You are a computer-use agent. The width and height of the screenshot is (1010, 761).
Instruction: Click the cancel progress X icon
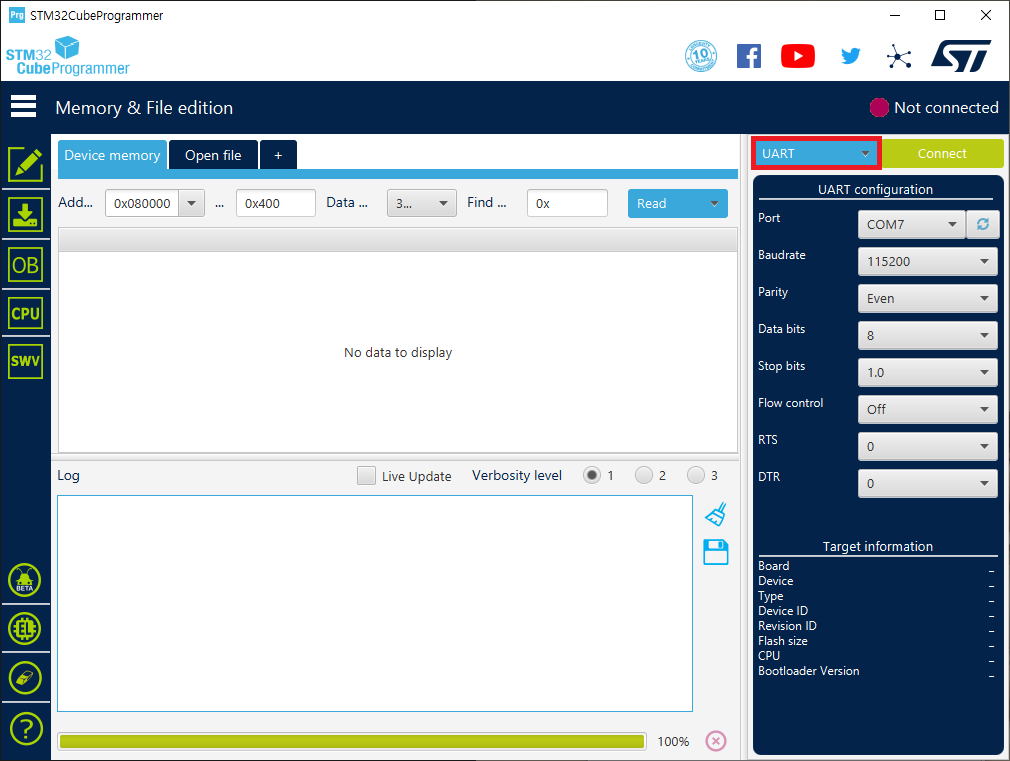[716, 741]
